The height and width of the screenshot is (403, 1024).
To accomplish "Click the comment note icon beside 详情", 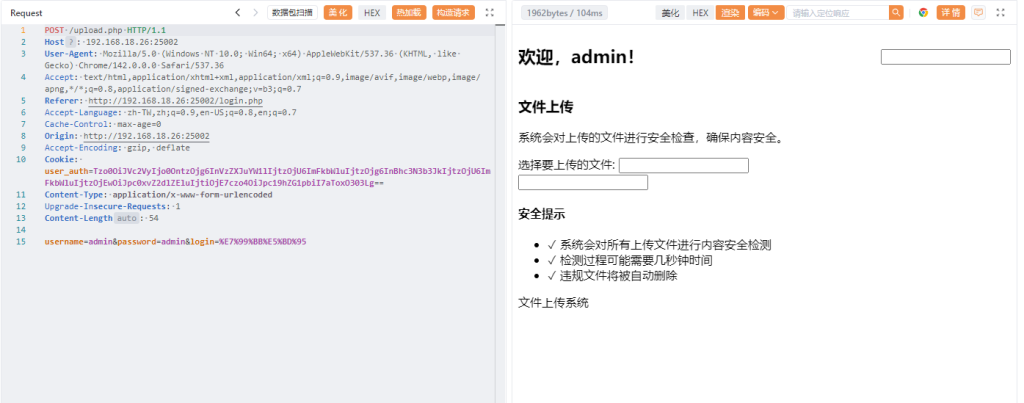I will pos(978,12).
